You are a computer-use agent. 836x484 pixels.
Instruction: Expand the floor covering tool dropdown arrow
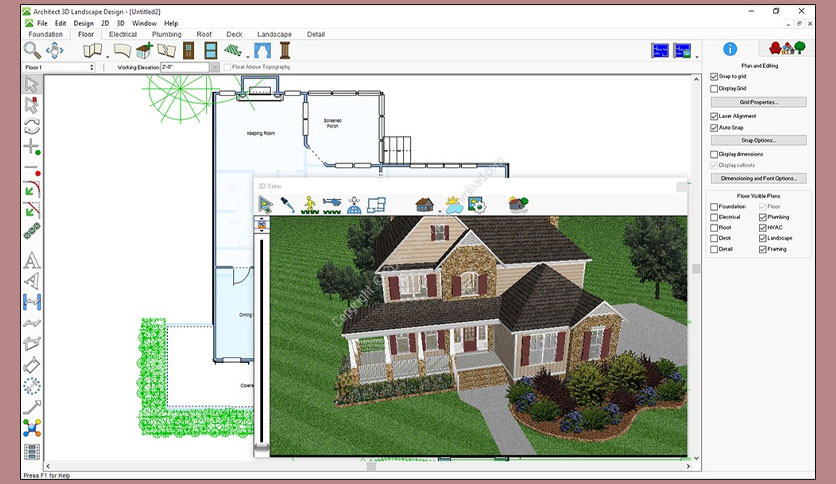(x=247, y=57)
